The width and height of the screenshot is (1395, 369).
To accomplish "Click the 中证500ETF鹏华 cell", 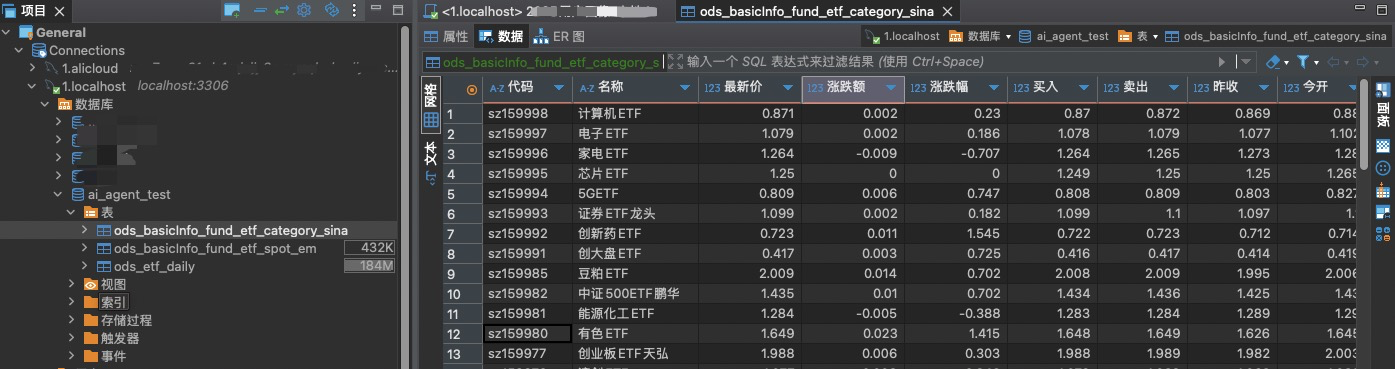I will coord(636,293).
